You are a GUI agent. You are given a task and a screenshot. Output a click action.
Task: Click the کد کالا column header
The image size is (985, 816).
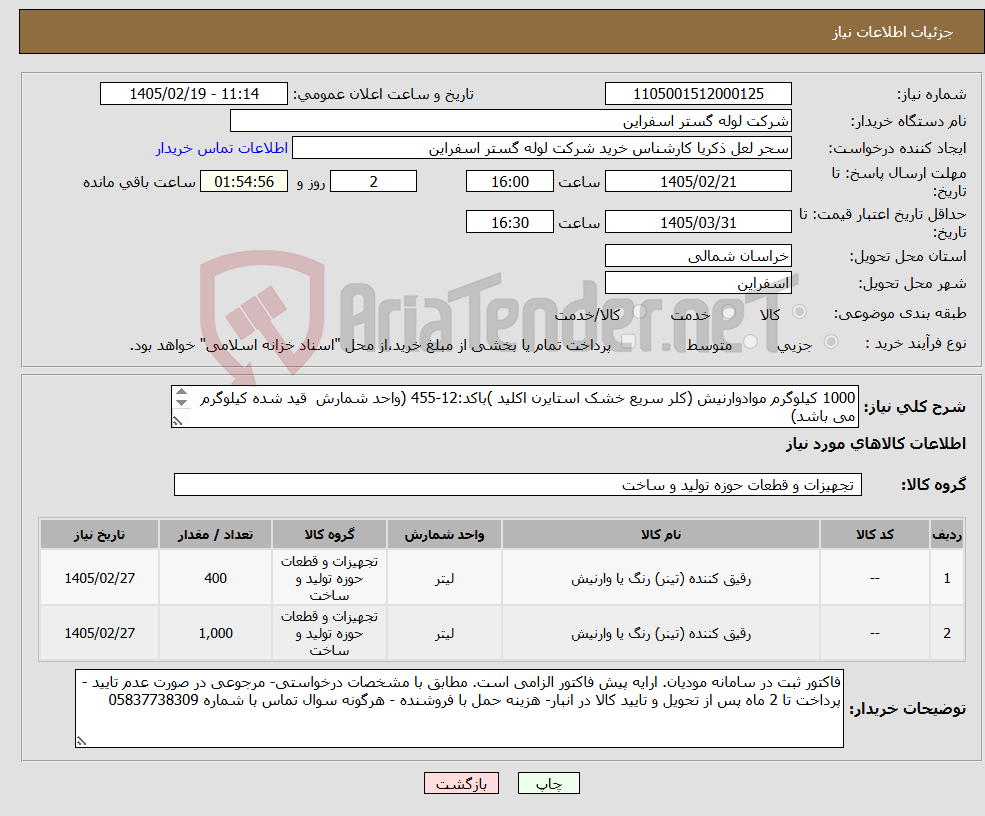[x=874, y=535]
